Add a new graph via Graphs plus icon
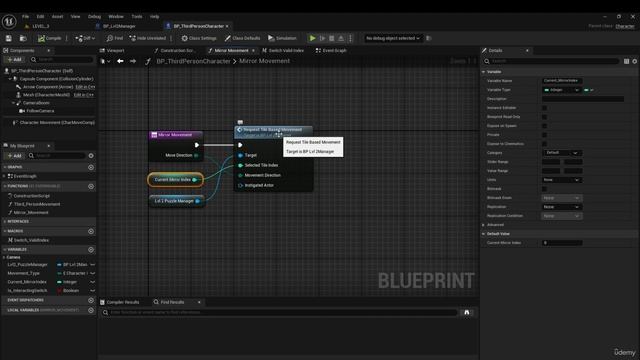Image resolution: width=640 pixels, height=360 pixels. click(x=91, y=167)
